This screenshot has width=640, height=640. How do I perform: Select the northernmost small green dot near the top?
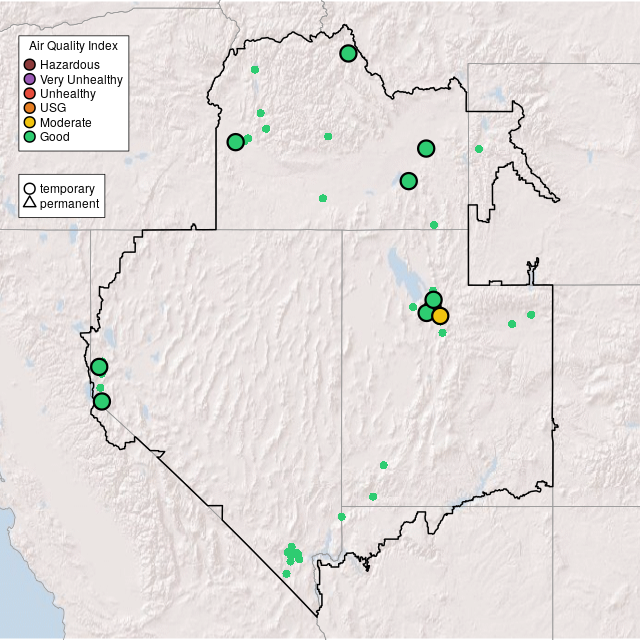click(255, 70)
